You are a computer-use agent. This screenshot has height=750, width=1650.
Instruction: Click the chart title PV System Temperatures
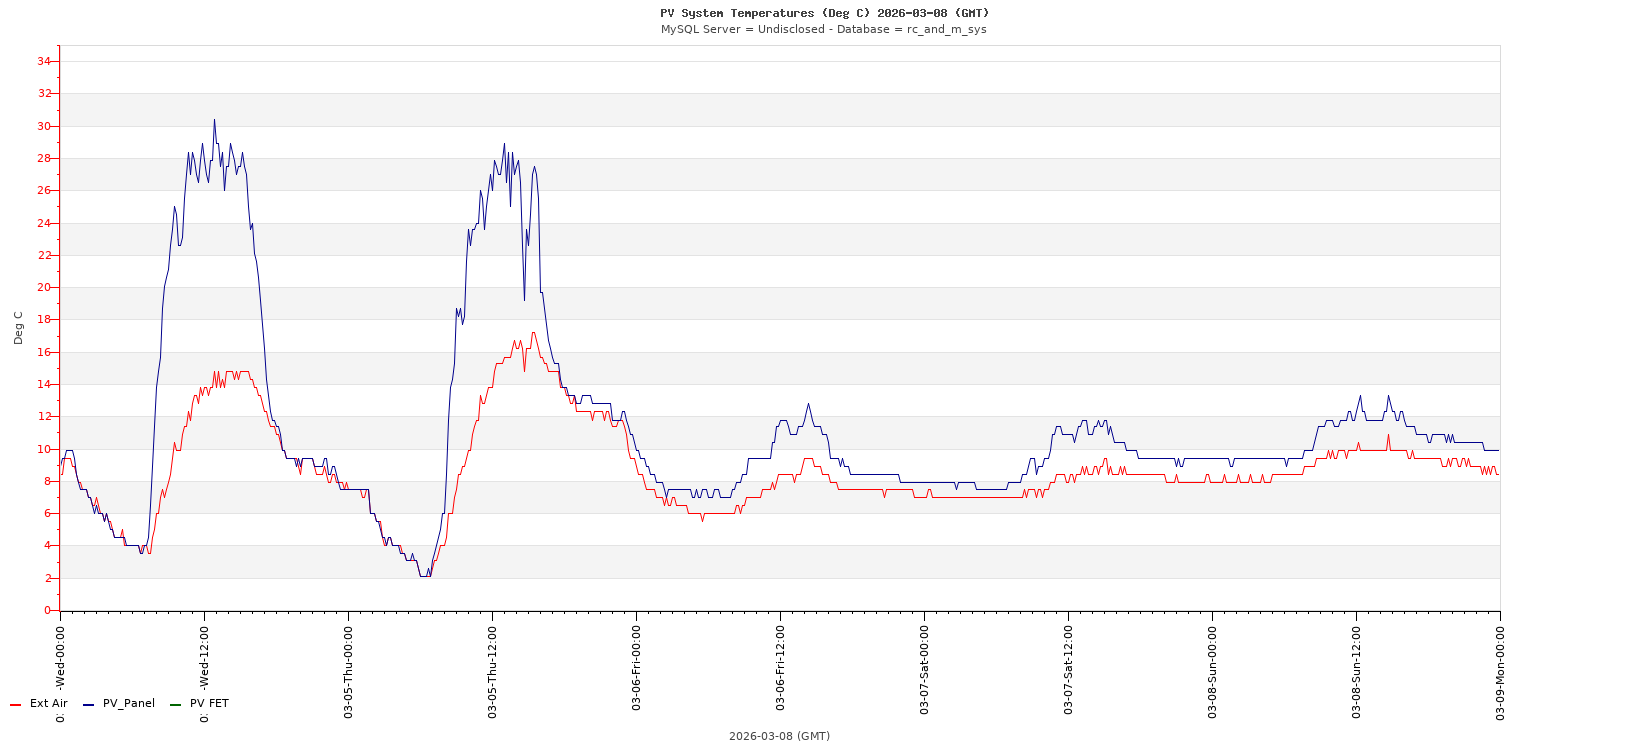click(824, 13)
